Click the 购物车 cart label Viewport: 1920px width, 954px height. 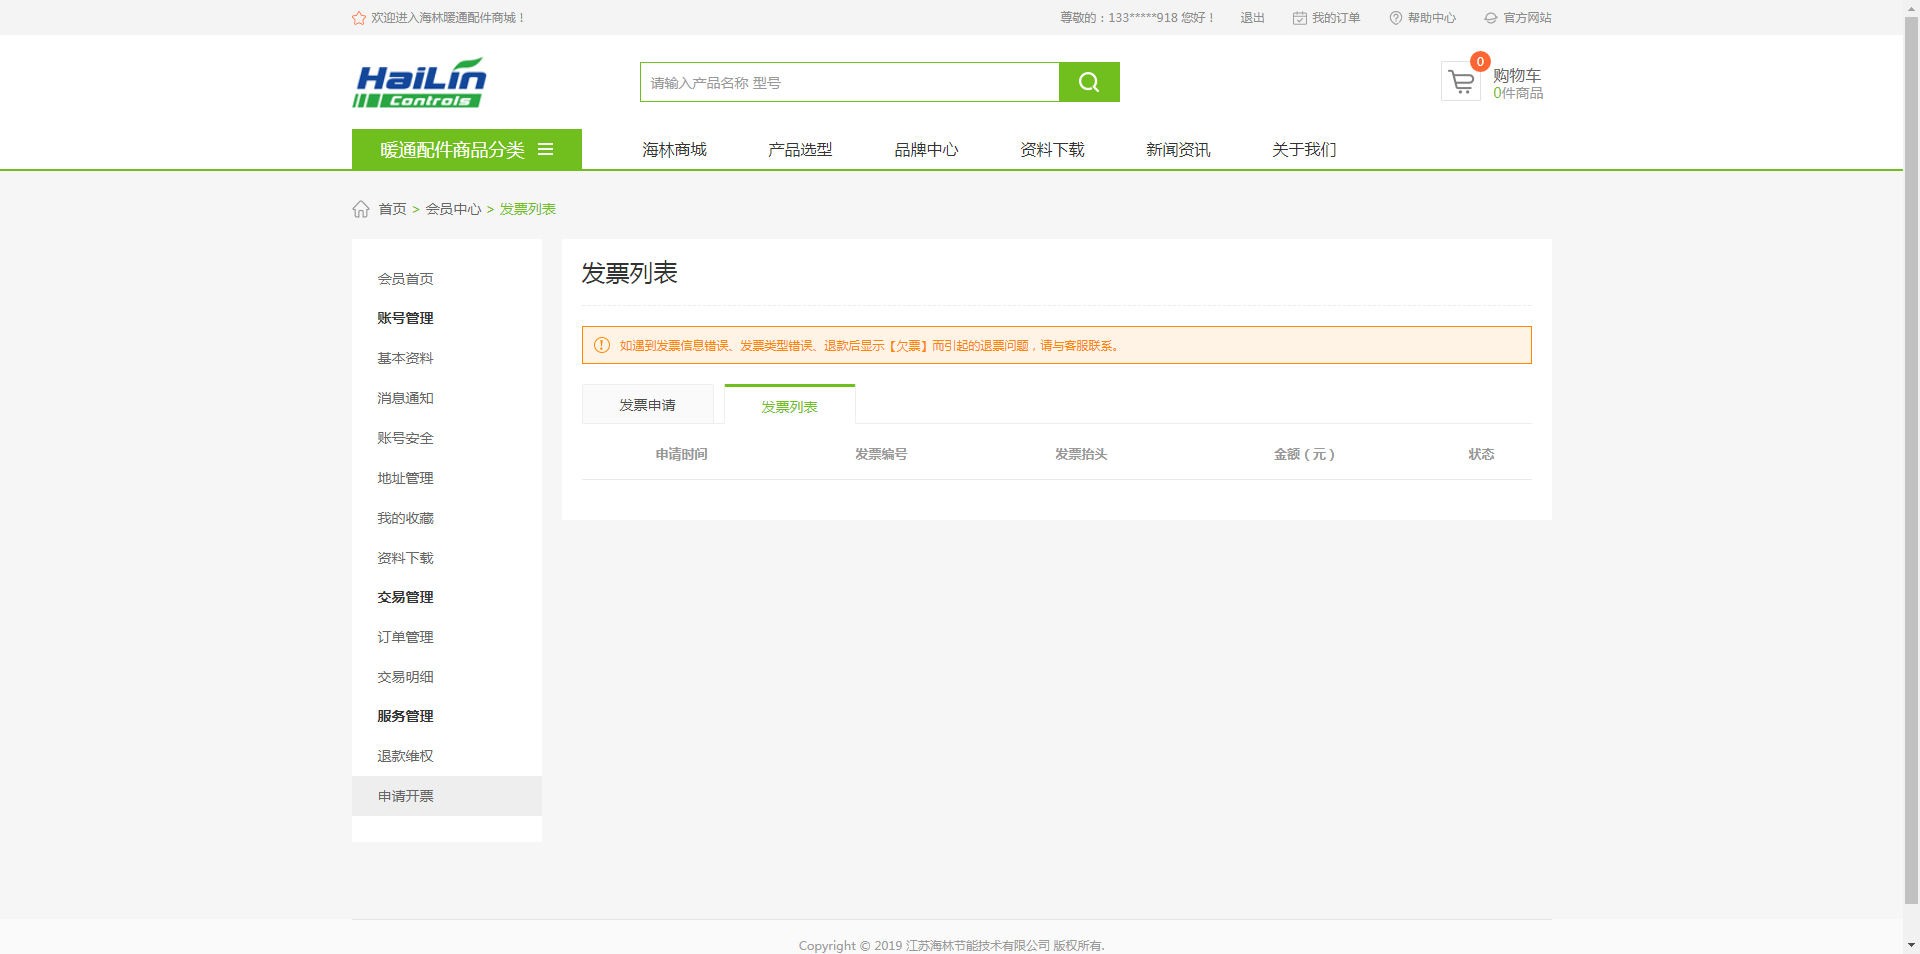click(1517, 75)
